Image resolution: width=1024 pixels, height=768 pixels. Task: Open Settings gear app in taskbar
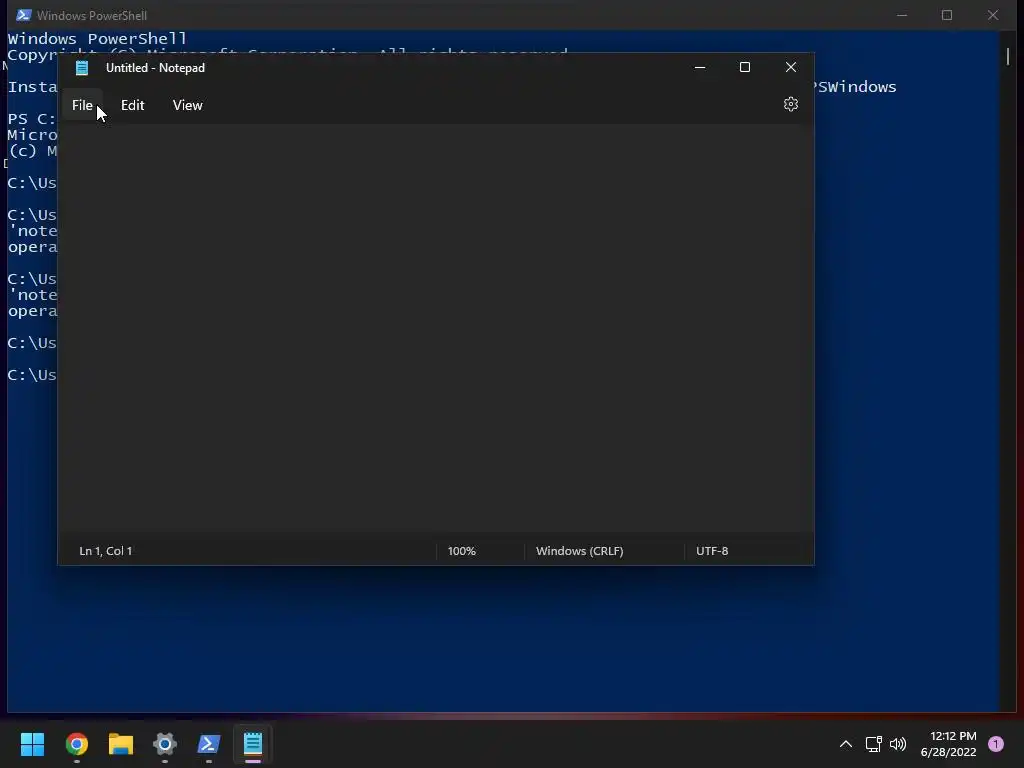[x=165, y=744]
